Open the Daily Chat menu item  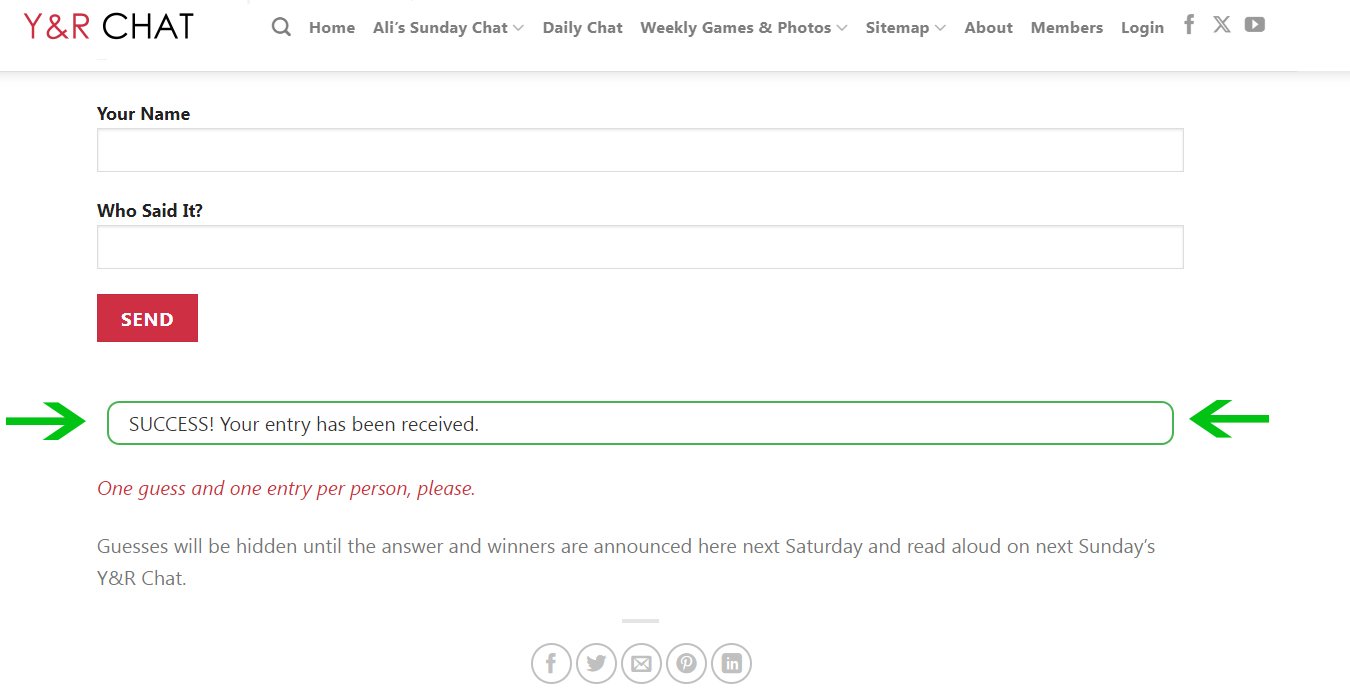(x=583, y=28)
